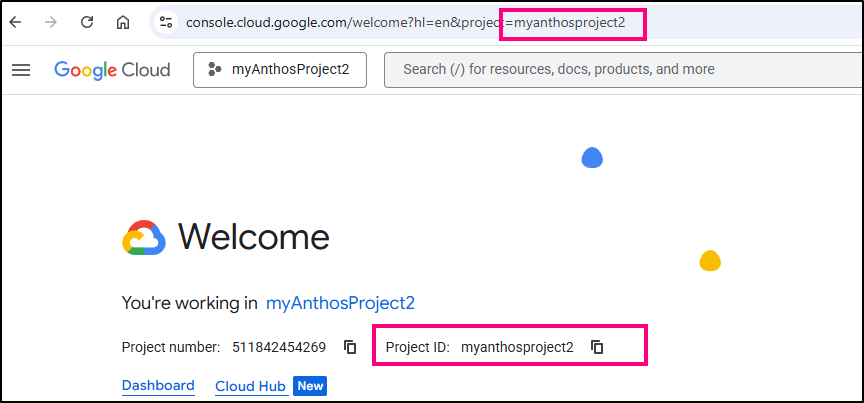This screenshot has width=864, height=403.
Task: Click the browser forward arrow
Action: point(51,22)
